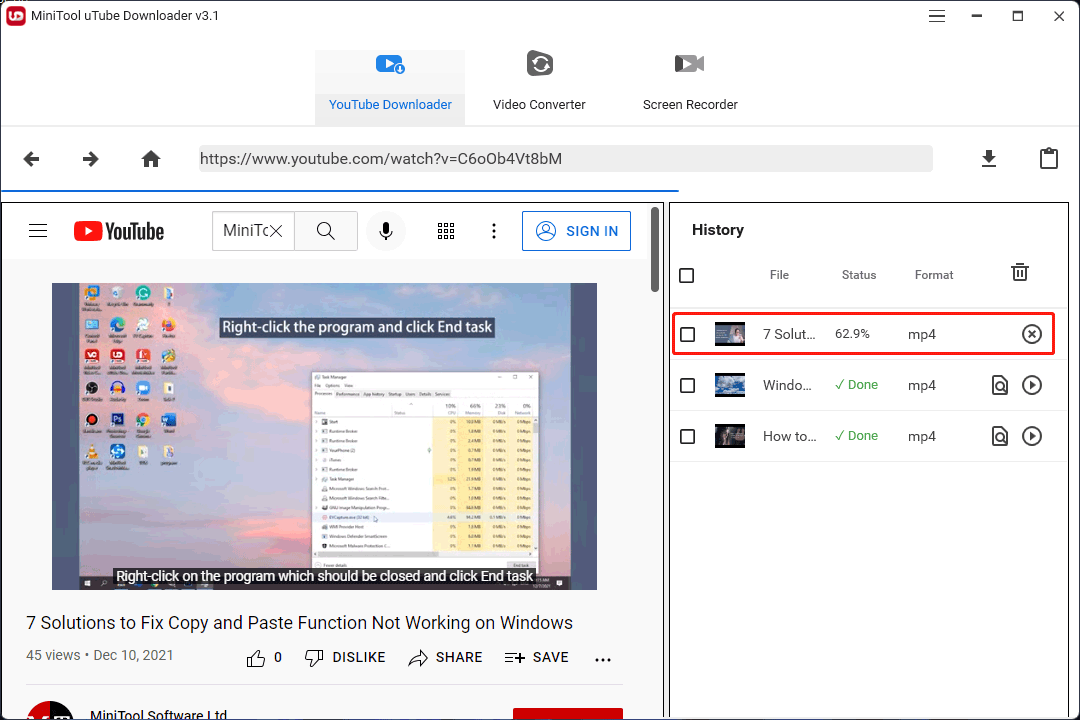
Task: Click the Windo... history thumbnail
Action: click(x=729, y=385)
